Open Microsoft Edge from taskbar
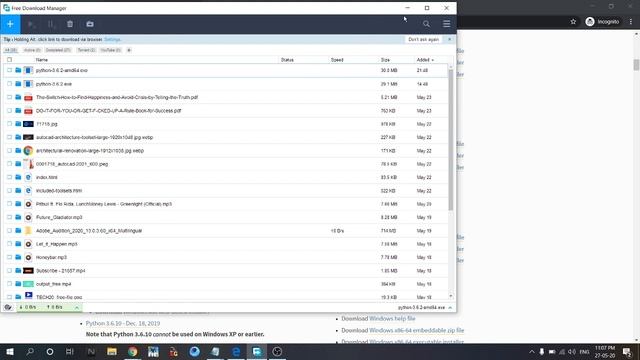Viewport: 640px width, 360px height. click(x=236, y=351)
